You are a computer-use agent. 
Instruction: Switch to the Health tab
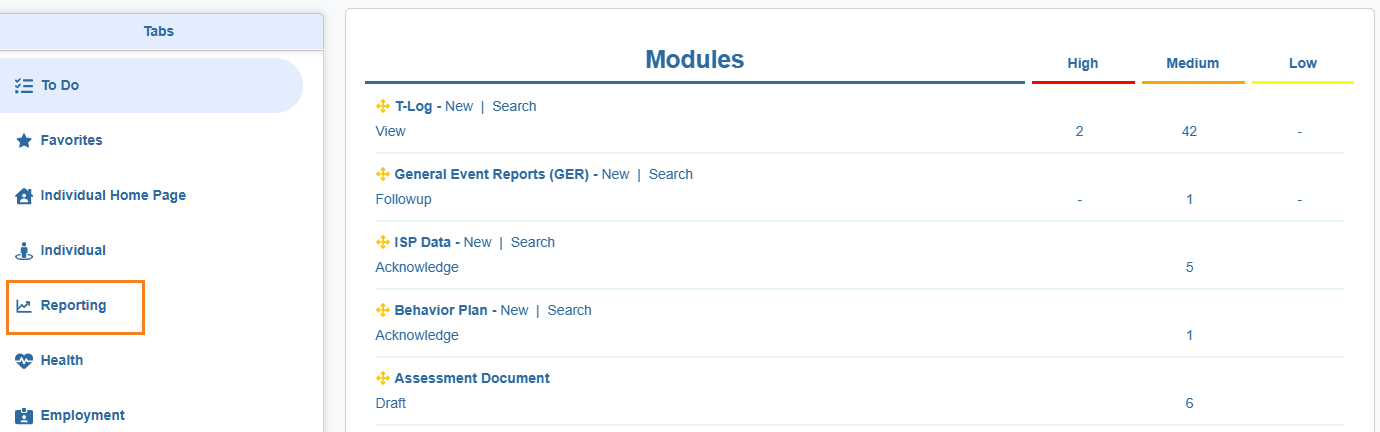[x=62, y=361]
